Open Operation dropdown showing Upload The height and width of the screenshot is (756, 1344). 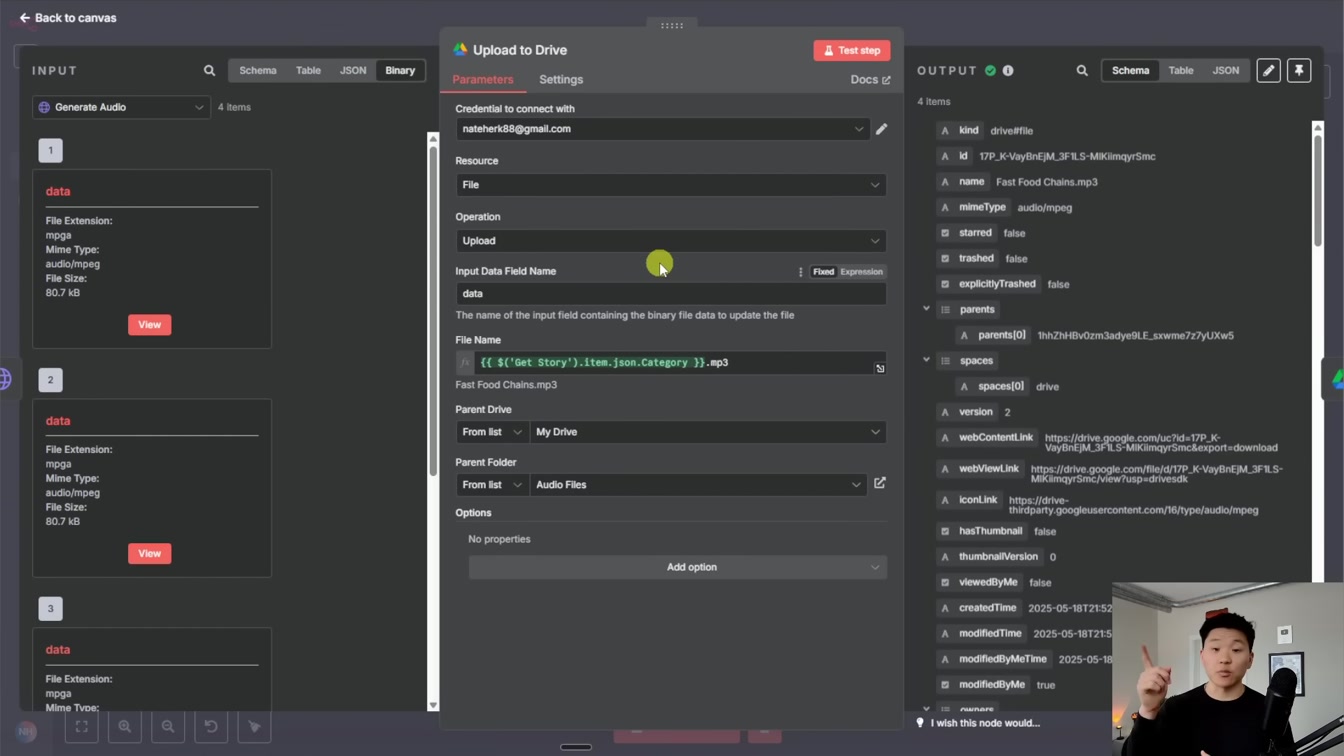(671, 241)
